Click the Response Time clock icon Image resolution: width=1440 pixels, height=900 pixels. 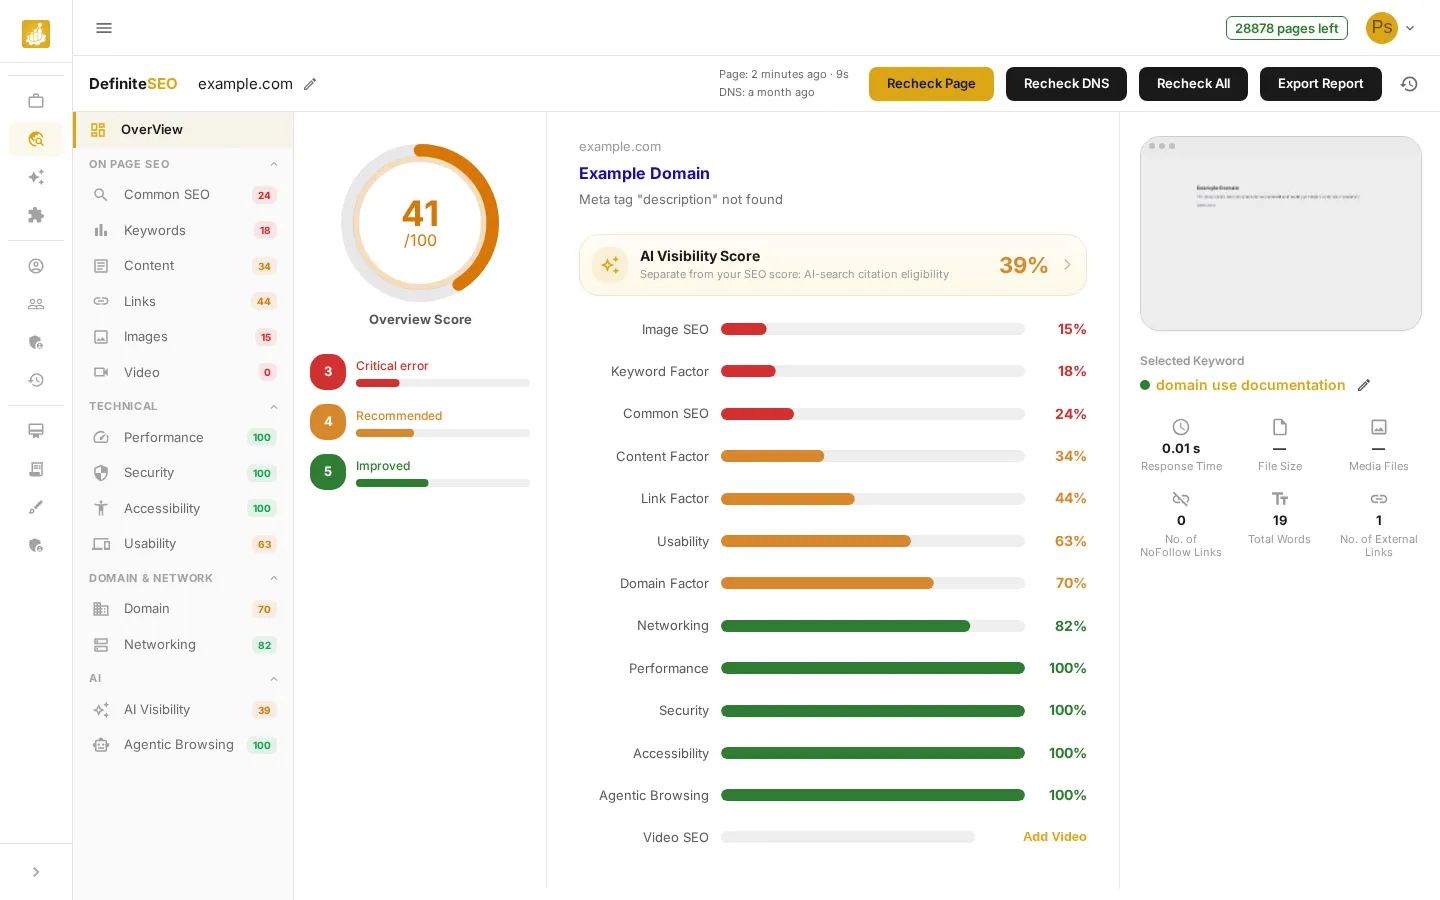pyautogui.click(x=1181, y=427)
